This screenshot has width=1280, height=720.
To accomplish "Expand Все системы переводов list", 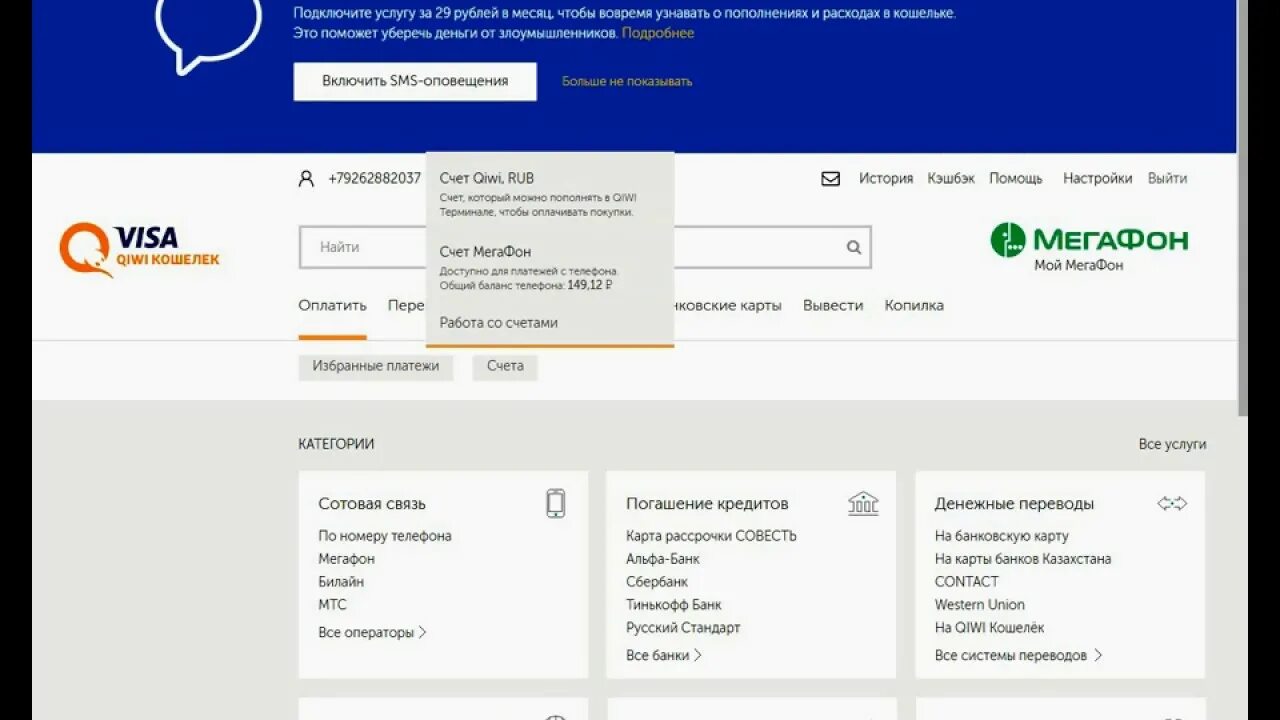I will click(1018, 655).
